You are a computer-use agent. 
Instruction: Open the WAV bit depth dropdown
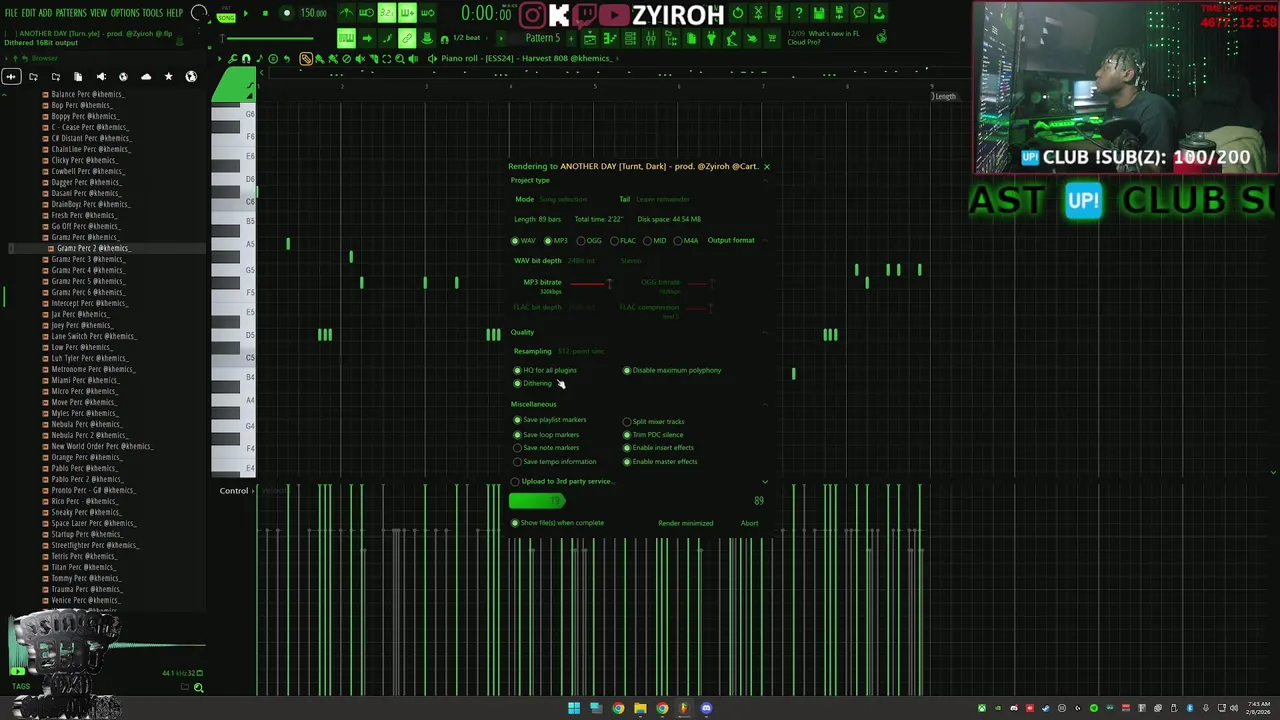pyautogui.click(x=581, y=261)
